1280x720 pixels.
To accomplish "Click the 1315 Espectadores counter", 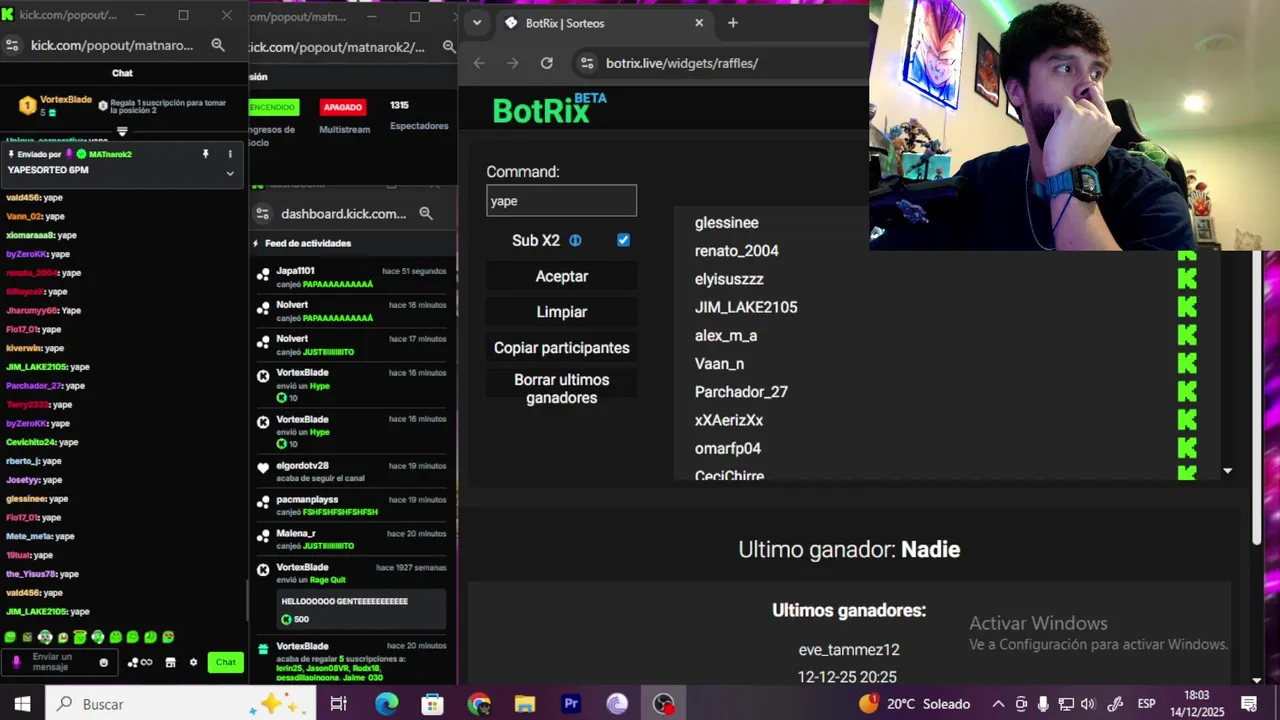I will click(419, 115).
